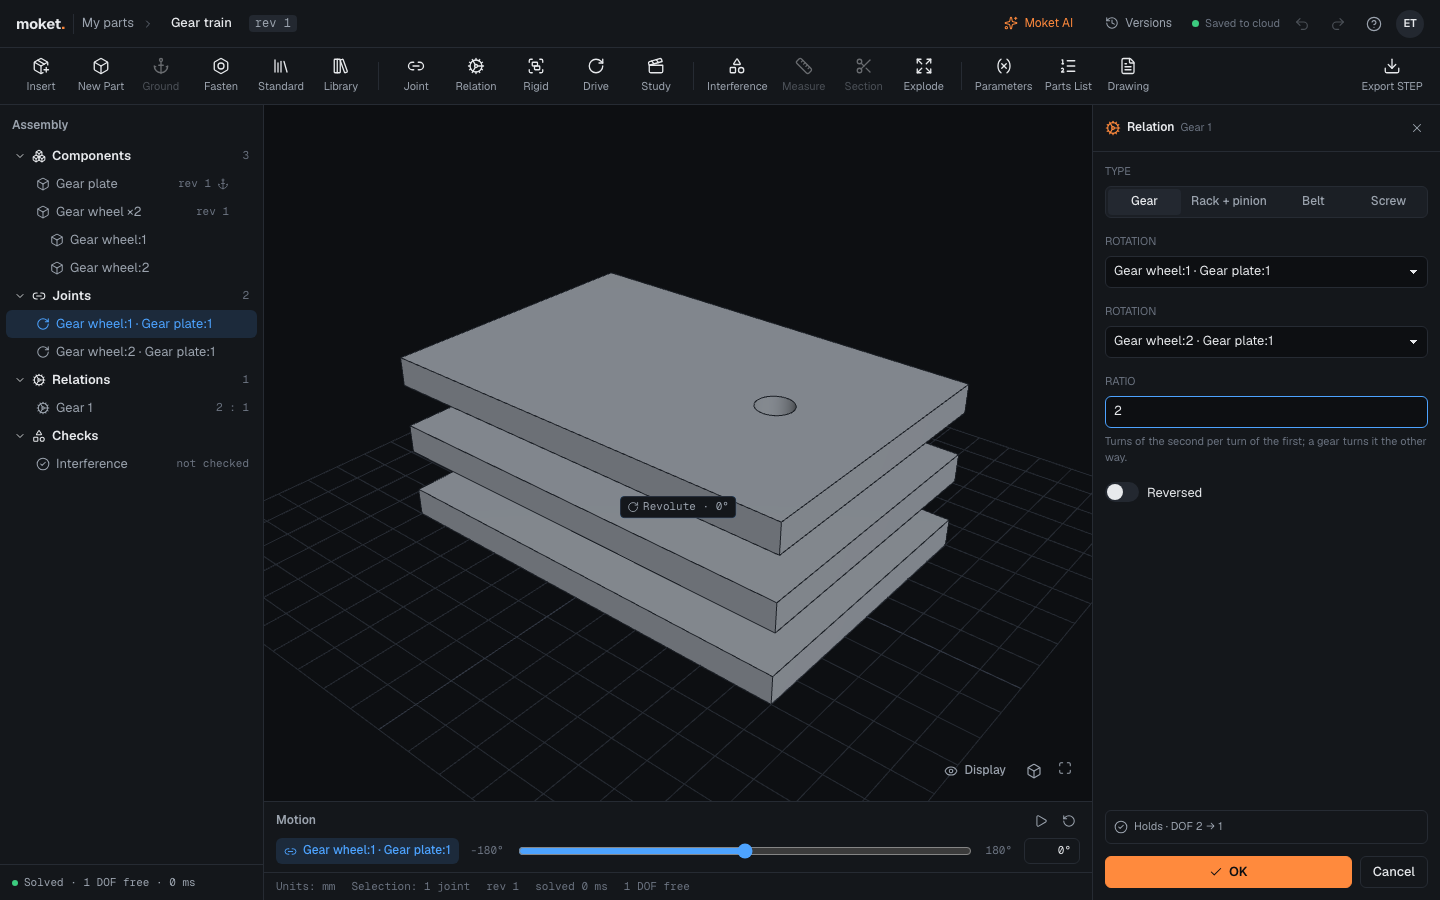Reset the motion to start
Screen dimensions: 1440x900
click(1069, 821)
